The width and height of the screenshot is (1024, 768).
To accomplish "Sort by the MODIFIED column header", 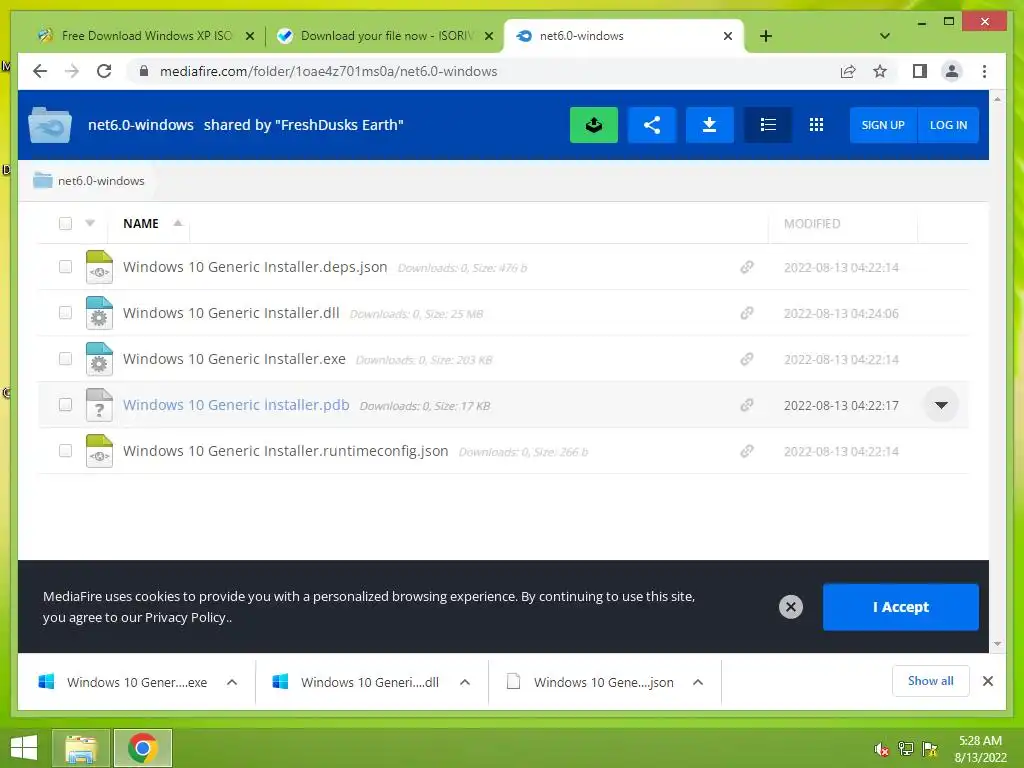I will [x=812, y=223].
